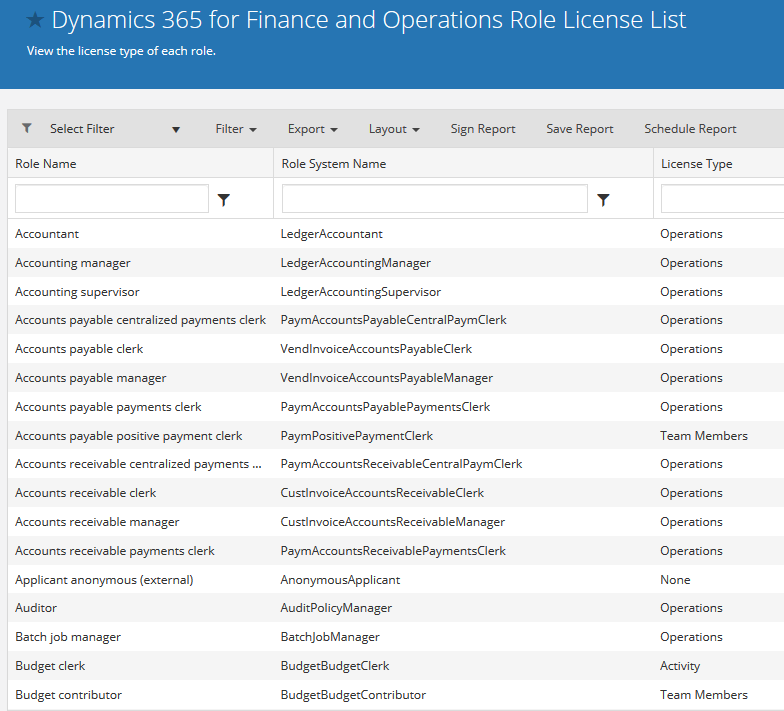The image size is (784, 711).
Task: Click the BatchJobManager cell
Action: coord(330,637)
